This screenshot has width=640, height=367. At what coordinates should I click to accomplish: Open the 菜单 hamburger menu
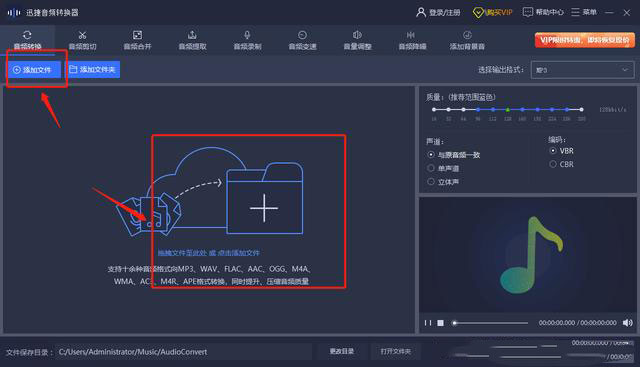tap(584, 12)
